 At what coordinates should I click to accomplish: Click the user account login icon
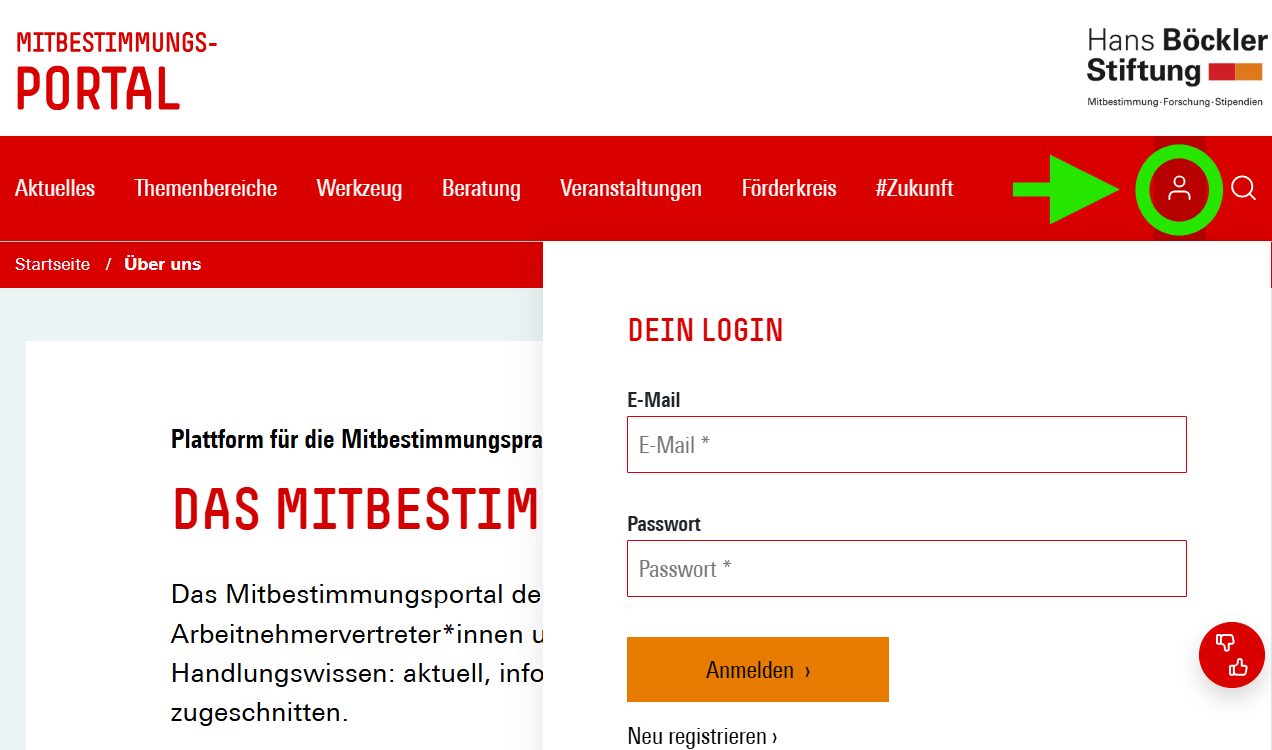1179,188
